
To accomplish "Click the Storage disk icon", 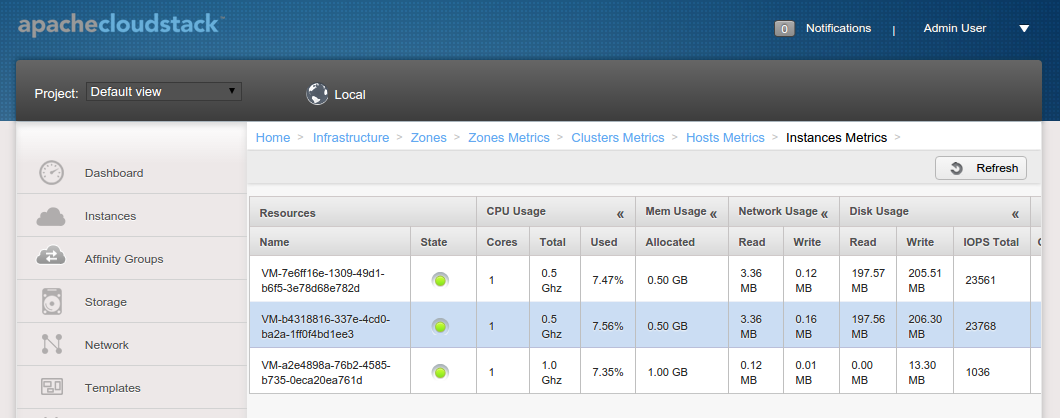I will click(x=51, y=302).
